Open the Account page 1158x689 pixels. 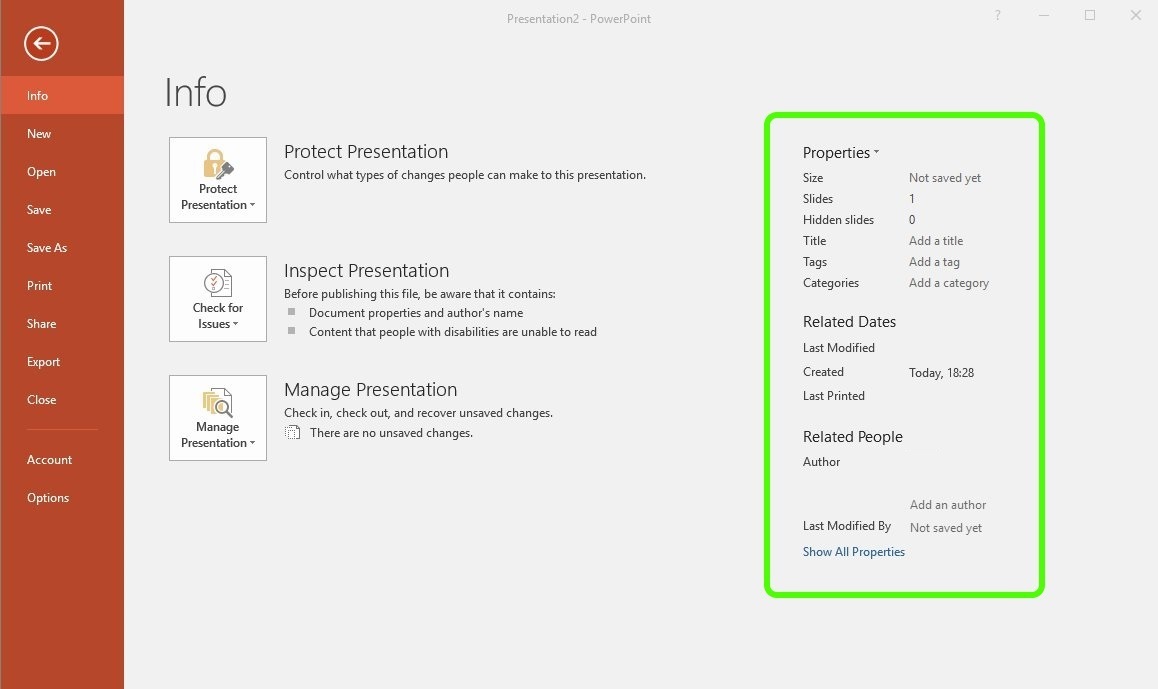click(x=50, y=460)
